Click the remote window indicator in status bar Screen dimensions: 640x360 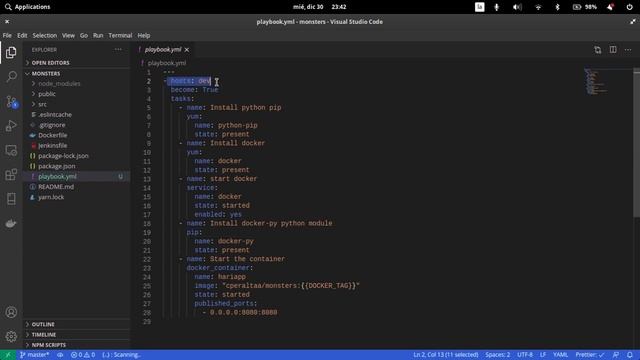coord(8,355)
